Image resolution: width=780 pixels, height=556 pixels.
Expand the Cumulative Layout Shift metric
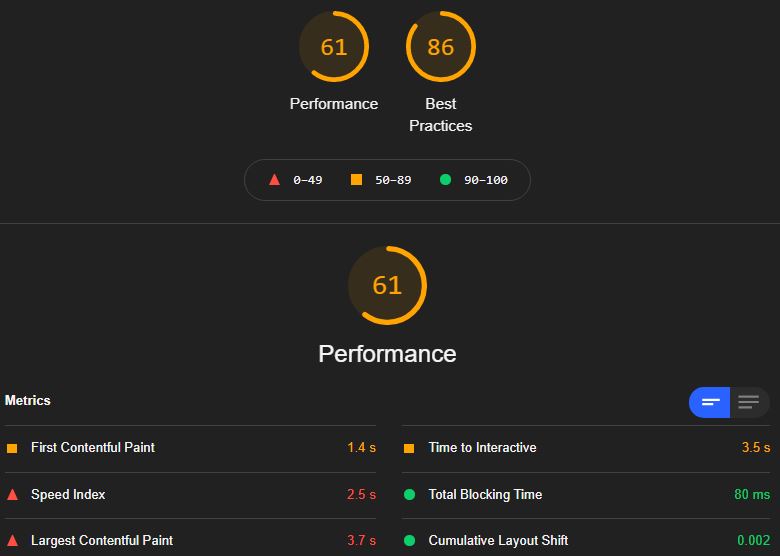[586, 540]
